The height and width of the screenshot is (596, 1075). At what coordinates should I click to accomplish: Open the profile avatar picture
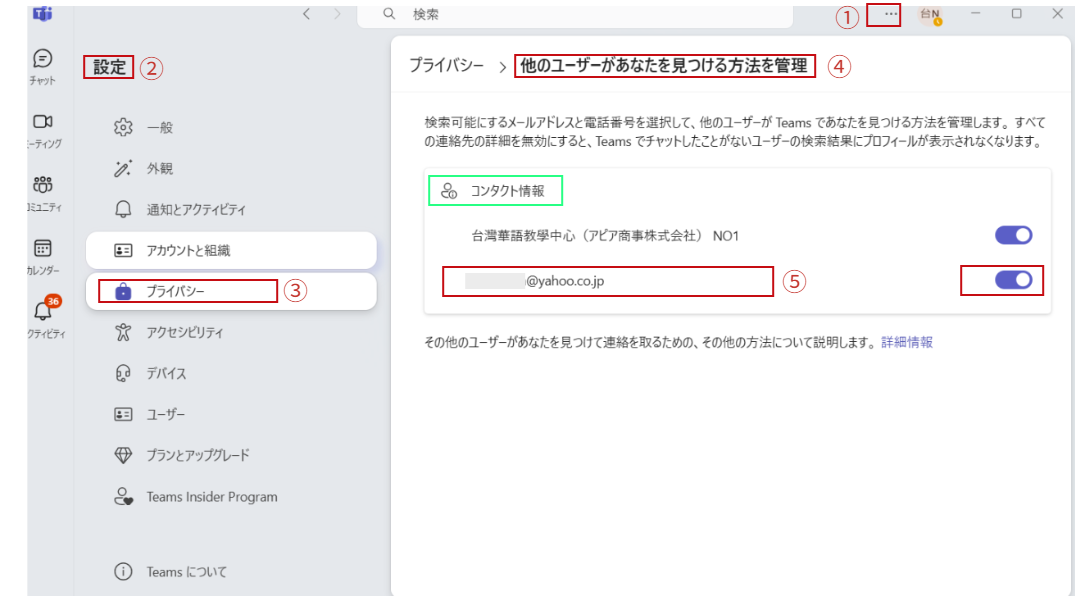coord(930,15)
